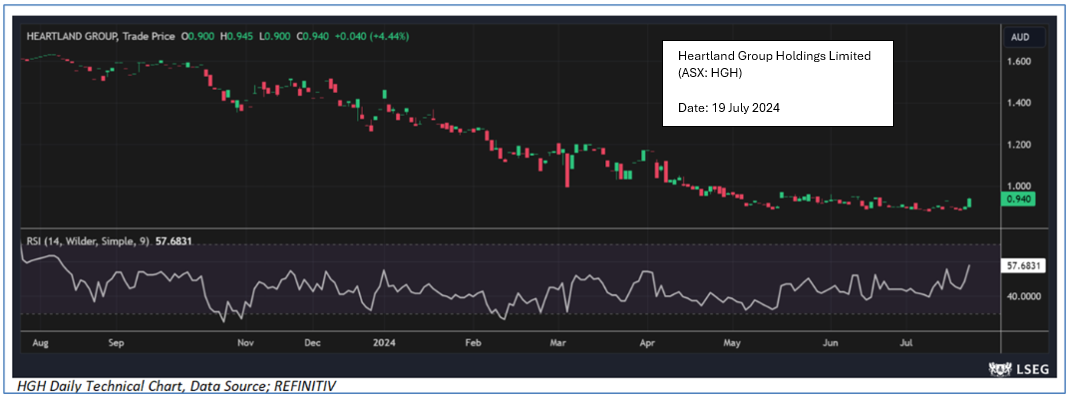This screenshot has height=402, width=1073.
Task: Click the +0.040 (+4.44%) change value
Action: tap(373, 36)
